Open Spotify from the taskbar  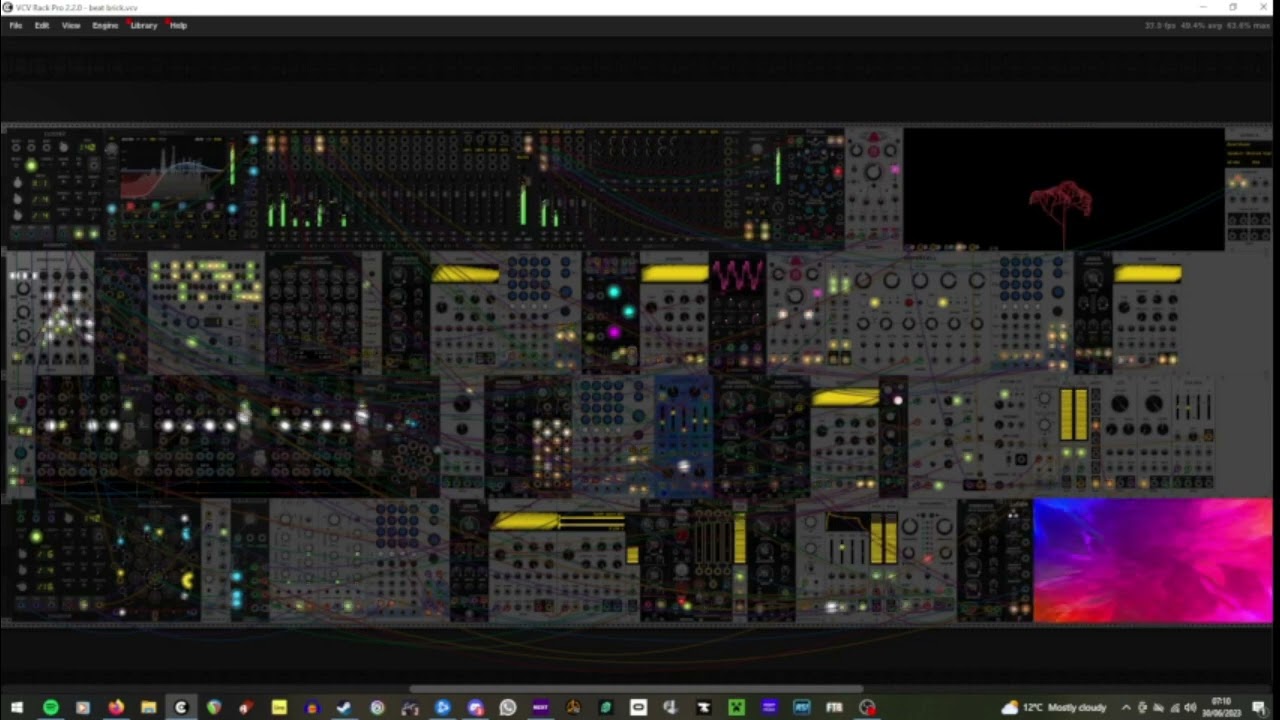(x=50, y=707)
